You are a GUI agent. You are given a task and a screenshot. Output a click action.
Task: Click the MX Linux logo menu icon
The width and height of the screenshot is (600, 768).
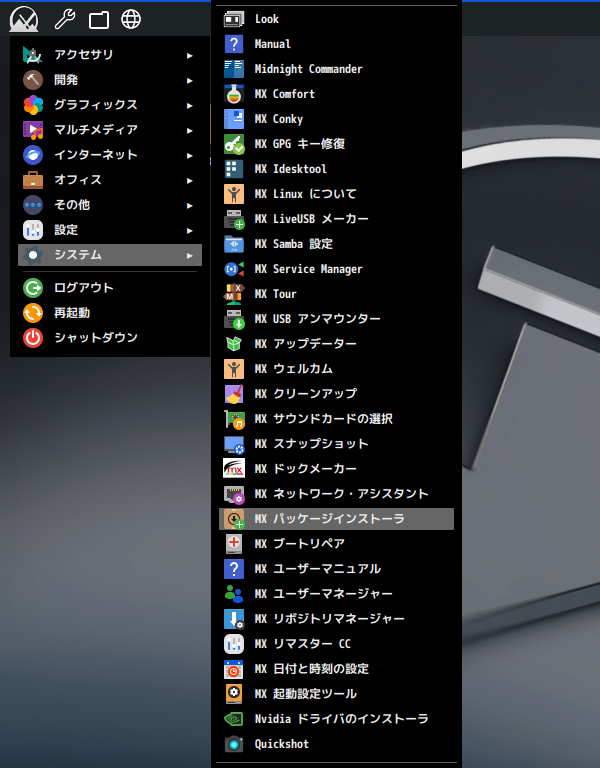point(24,19)
